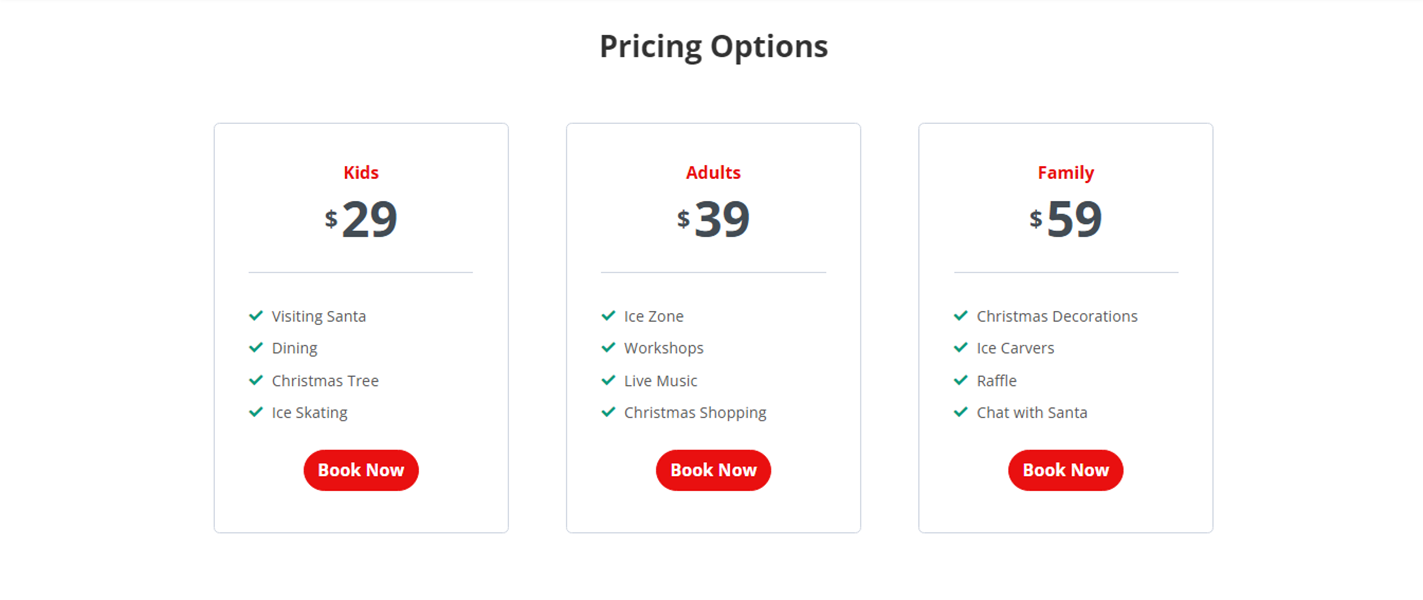1423x600 pixels.
Task: Select the Adults plan title
Action: 713,173
